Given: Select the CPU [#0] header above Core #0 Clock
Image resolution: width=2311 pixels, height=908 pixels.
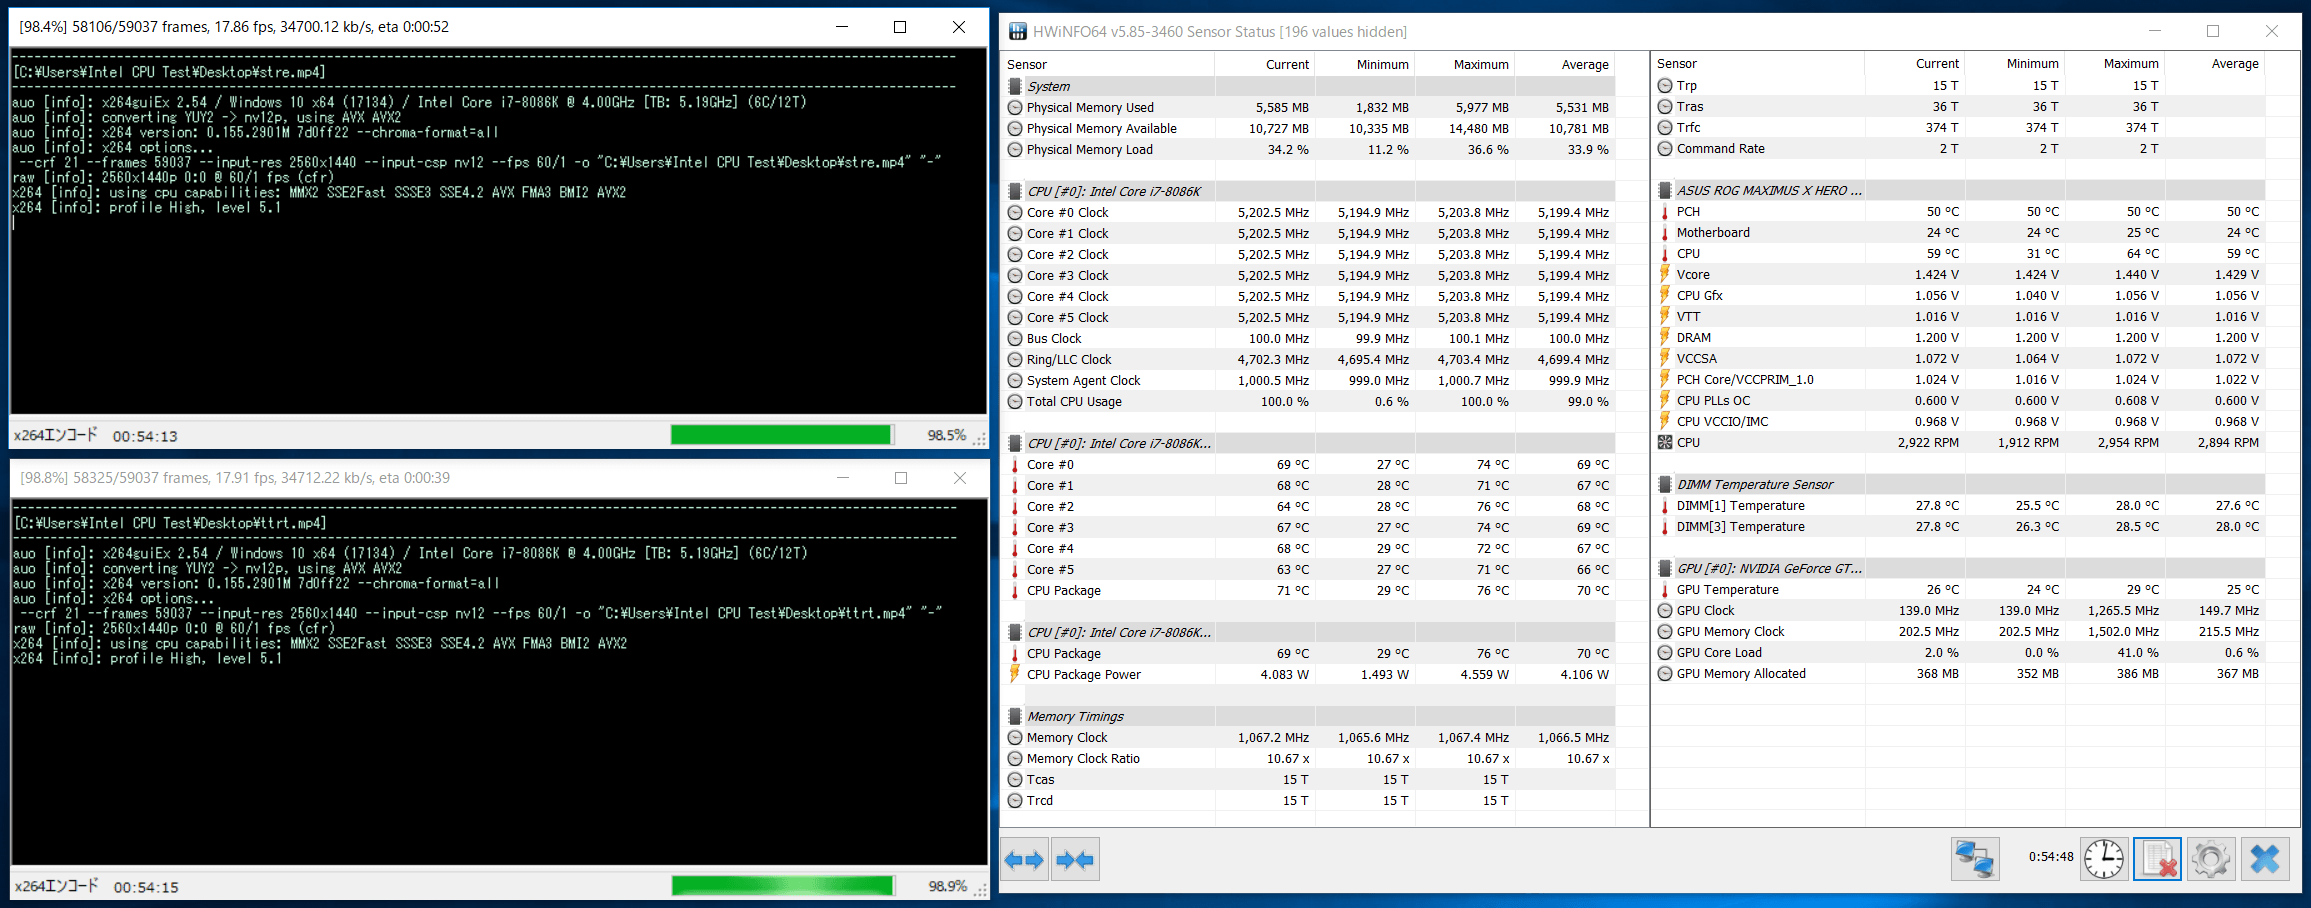Looking at the screenshot, I should click(1310, 191).
